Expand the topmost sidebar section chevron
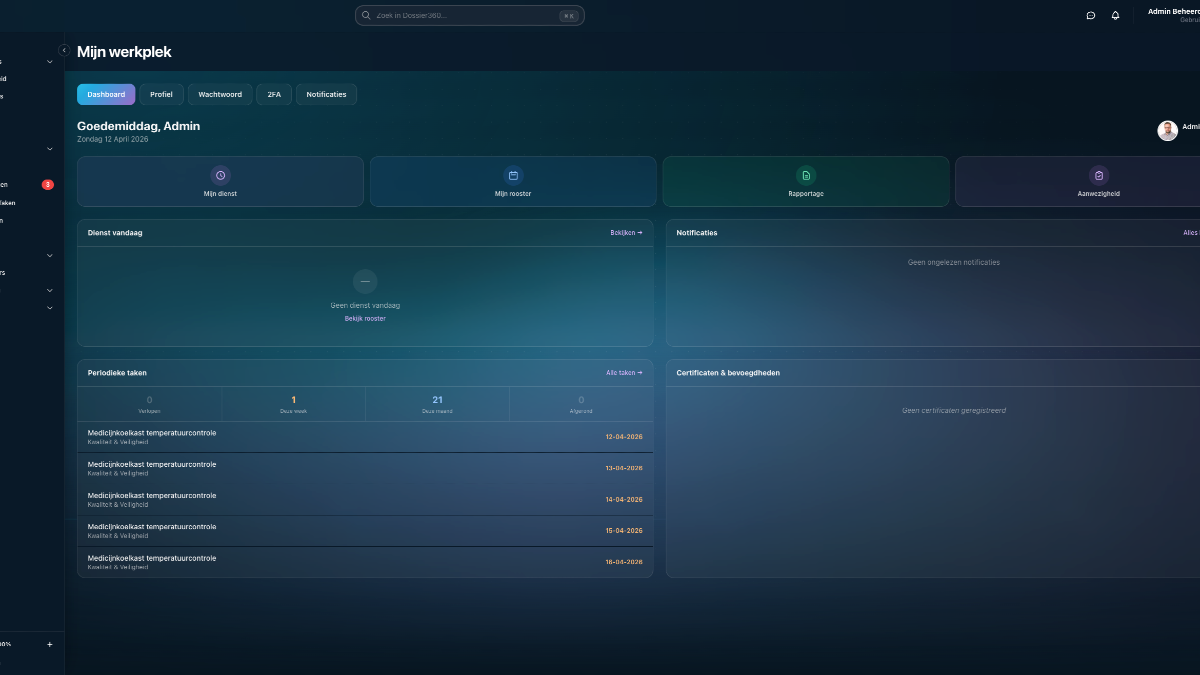Screen dimensions: 1200x675 pos(50,62)
